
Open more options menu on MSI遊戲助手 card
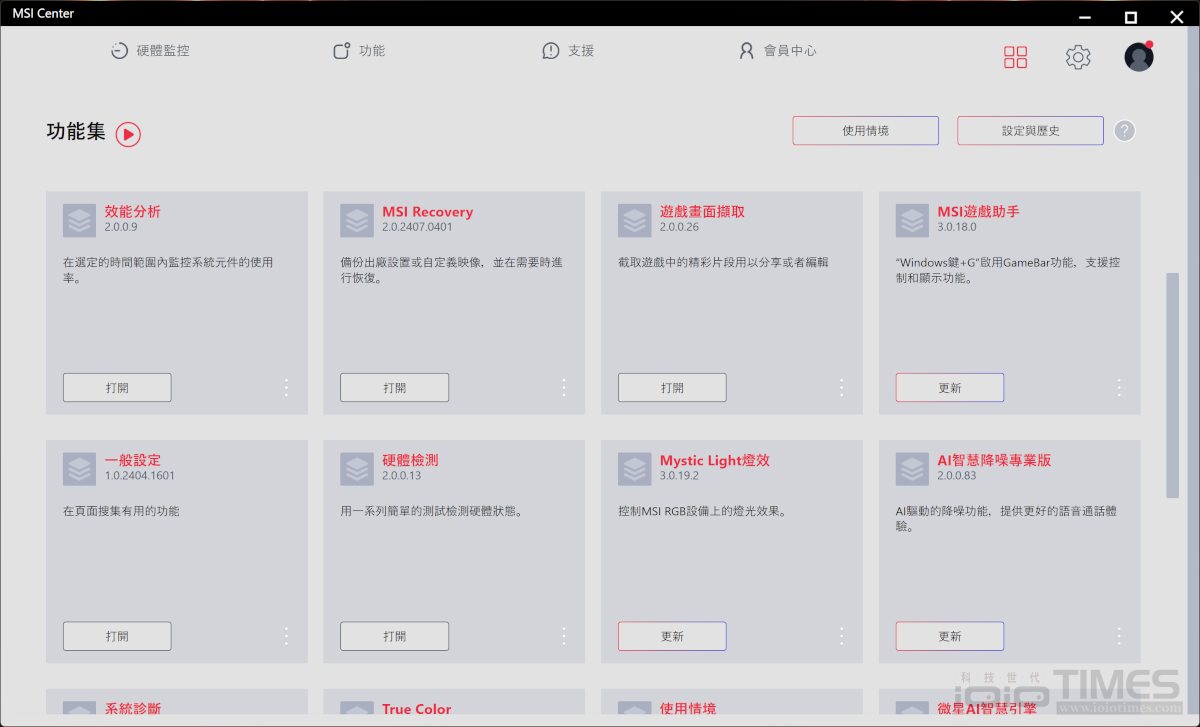(x=1119, y=387)
